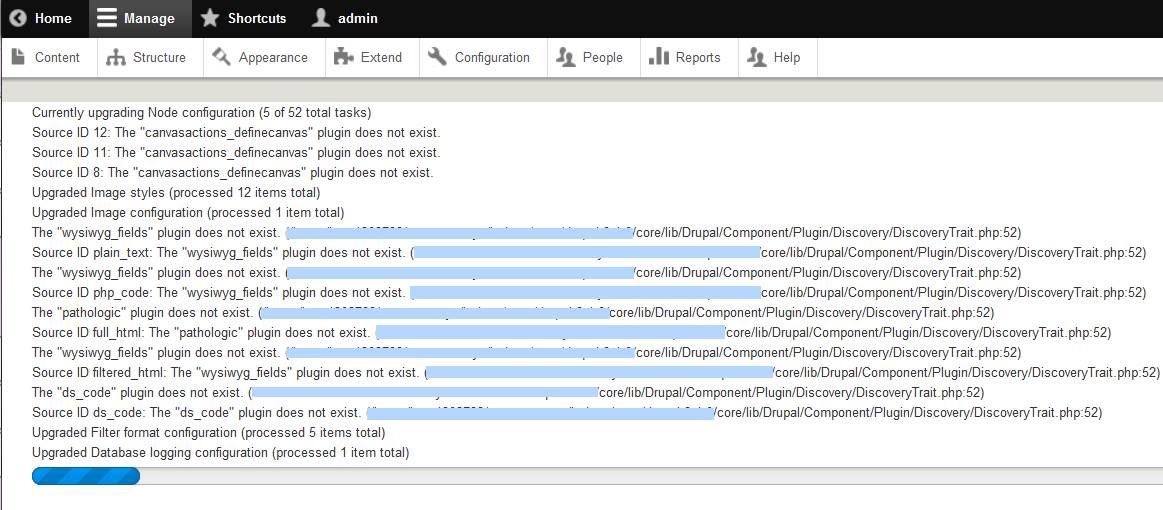This screenshot has width=1163, height=510.
Task: Click the Home back-arrow icon
Action: click(x=18, y=19)
